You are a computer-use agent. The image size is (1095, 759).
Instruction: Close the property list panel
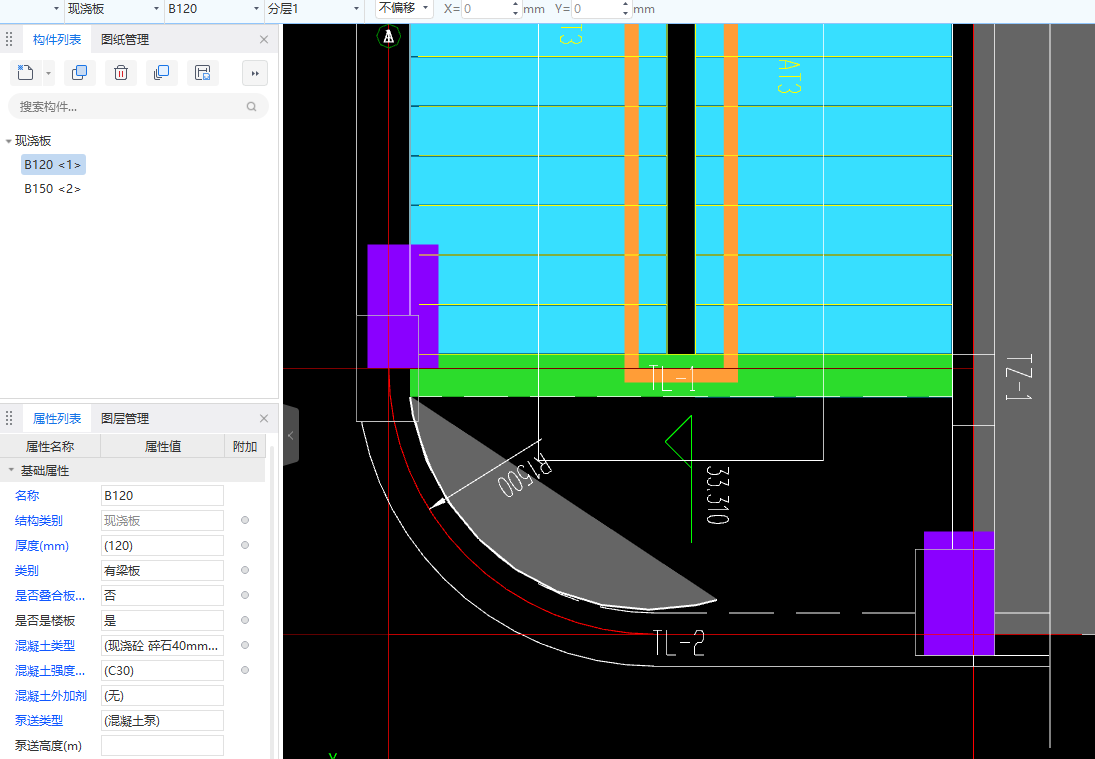click(264, 418)
